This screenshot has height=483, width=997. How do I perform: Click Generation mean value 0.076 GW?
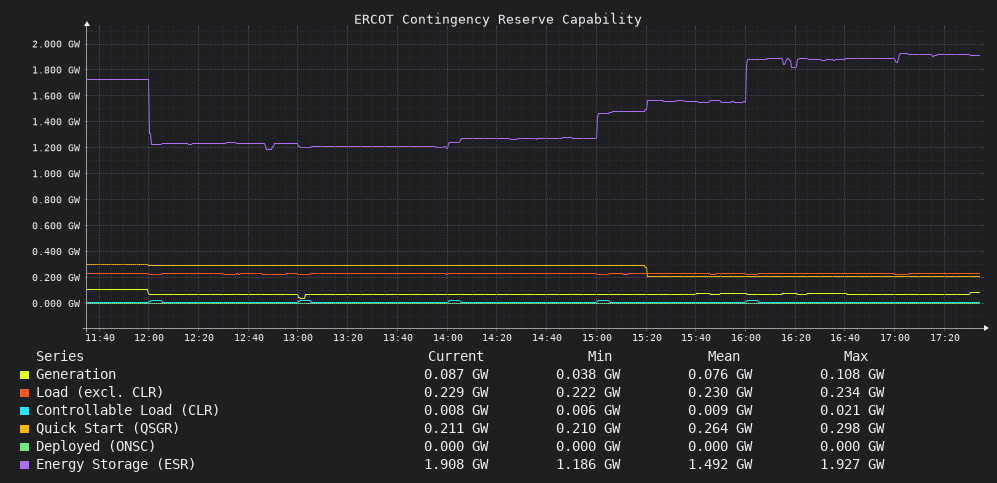tap(720, 374)
